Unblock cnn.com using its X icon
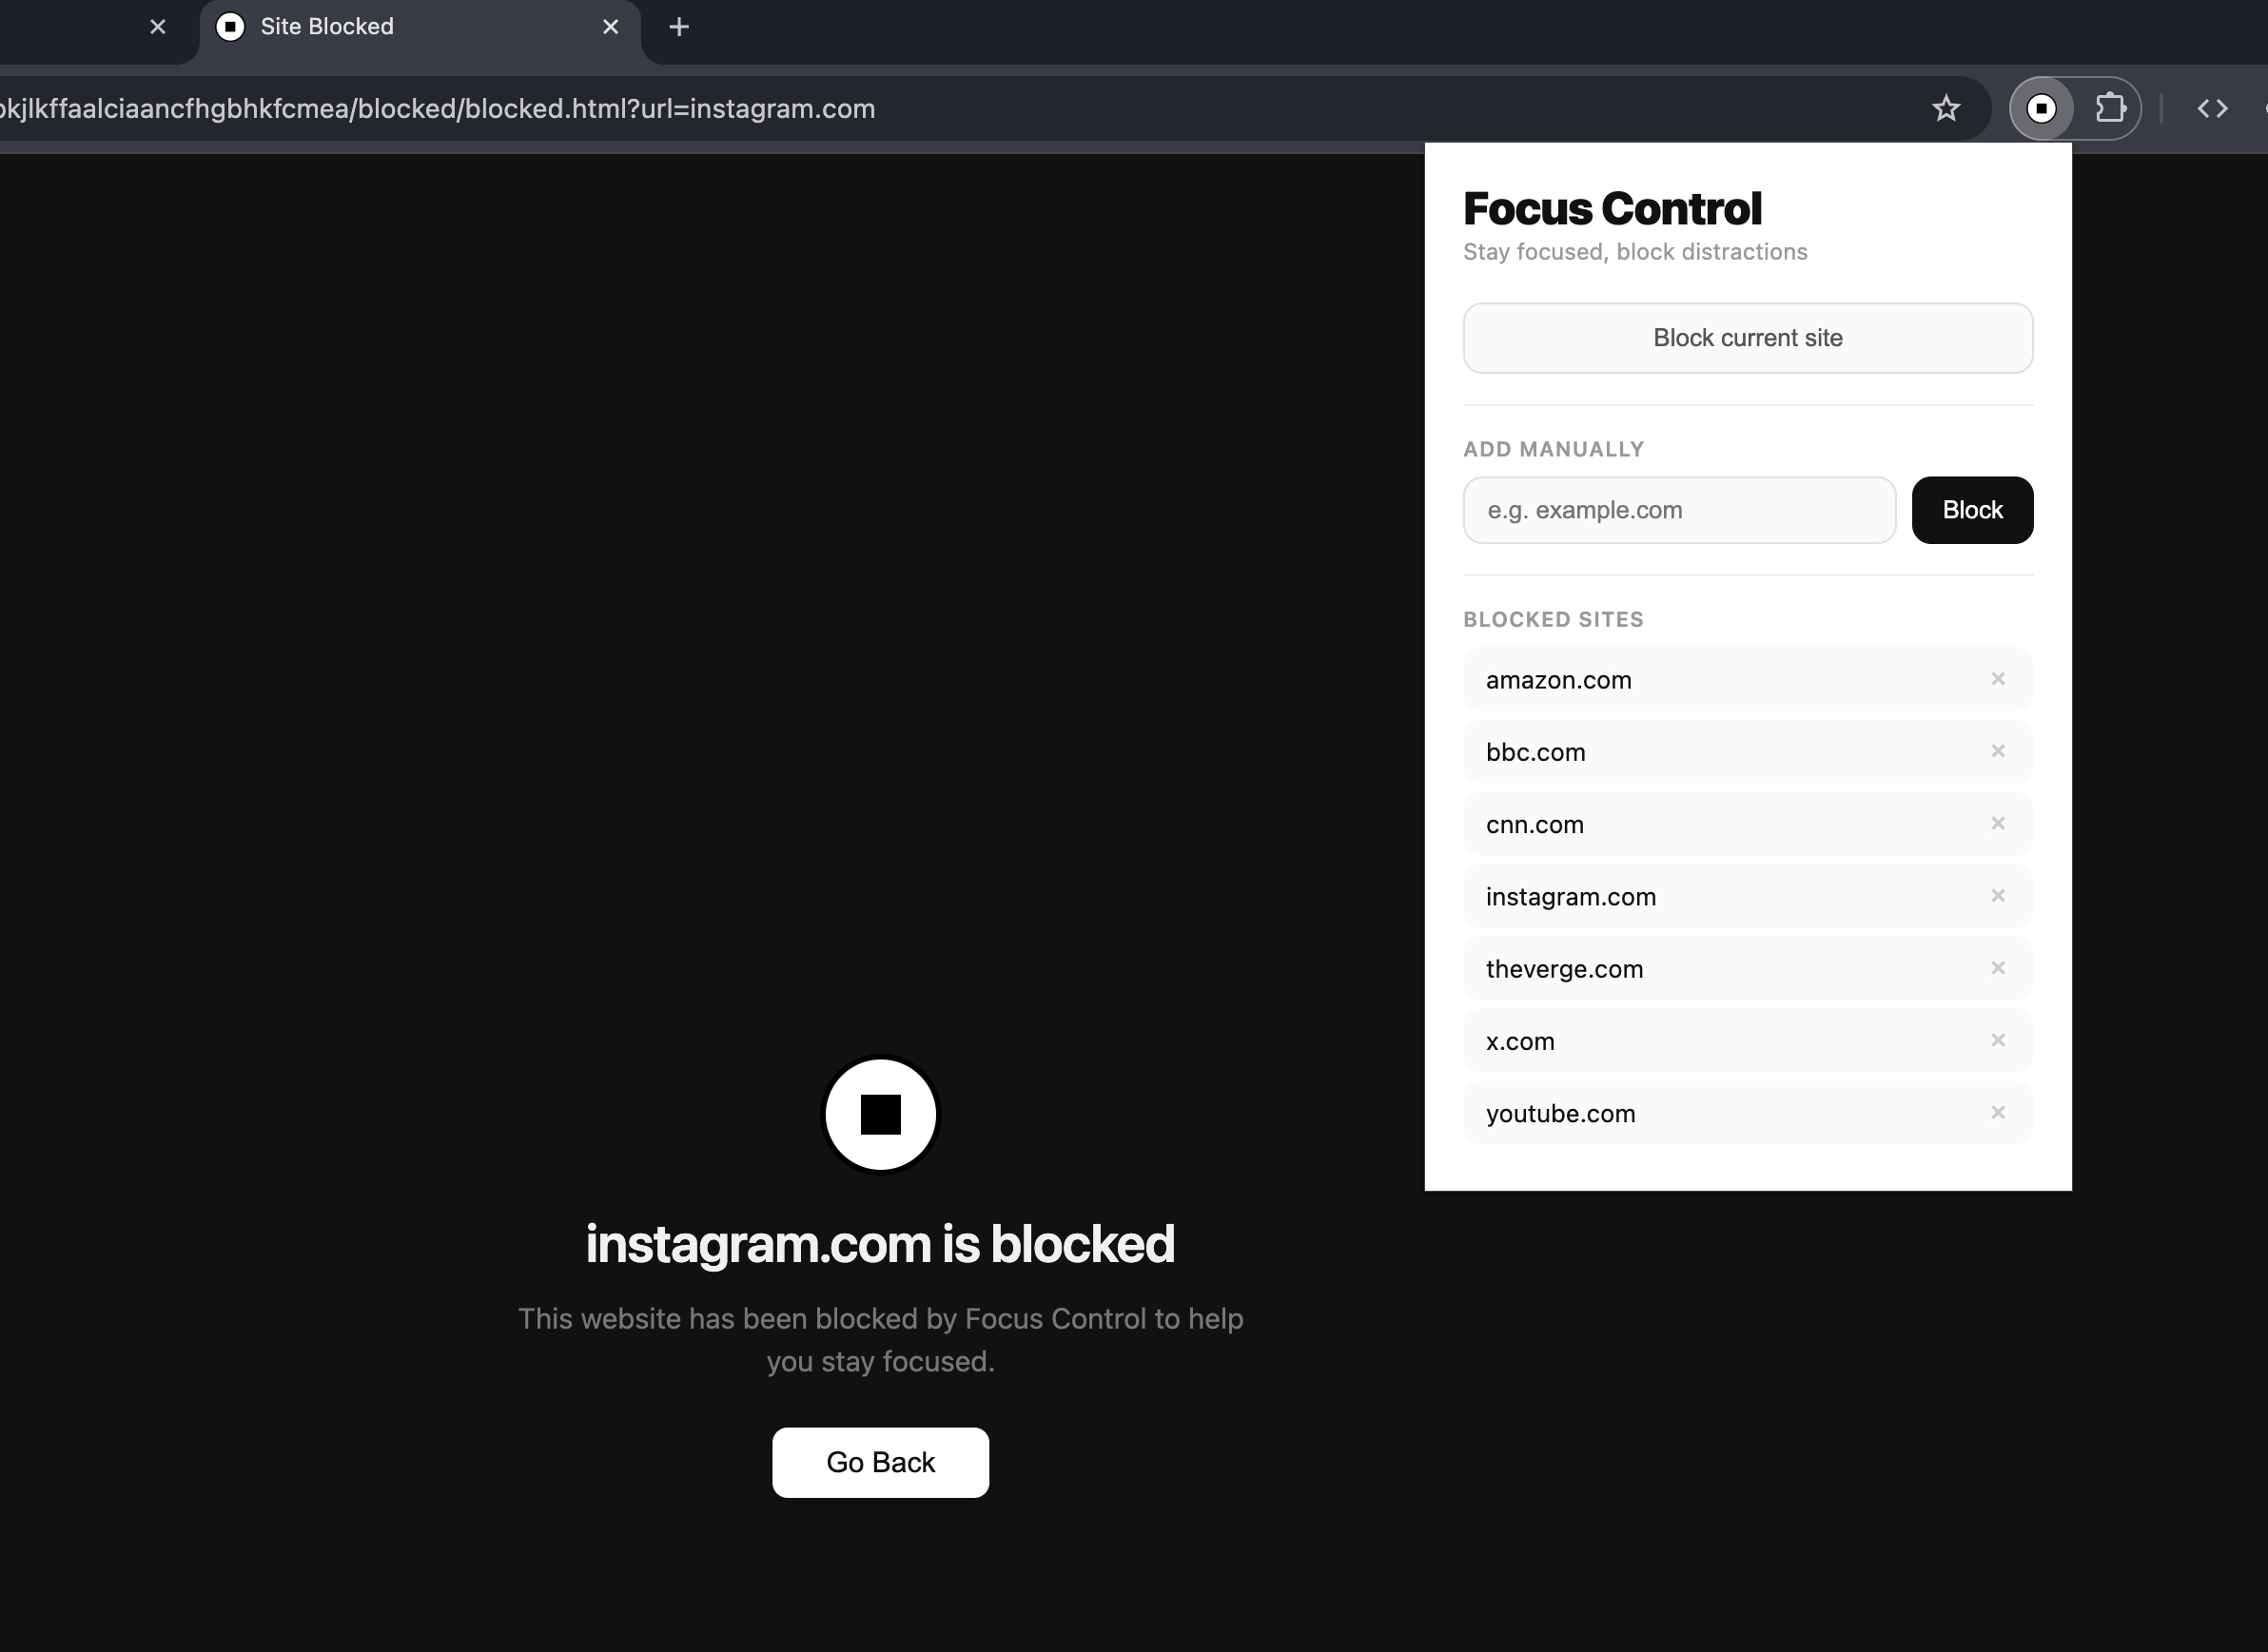The width and height of the screenshot is (2268, 1652). (1998, 823)
